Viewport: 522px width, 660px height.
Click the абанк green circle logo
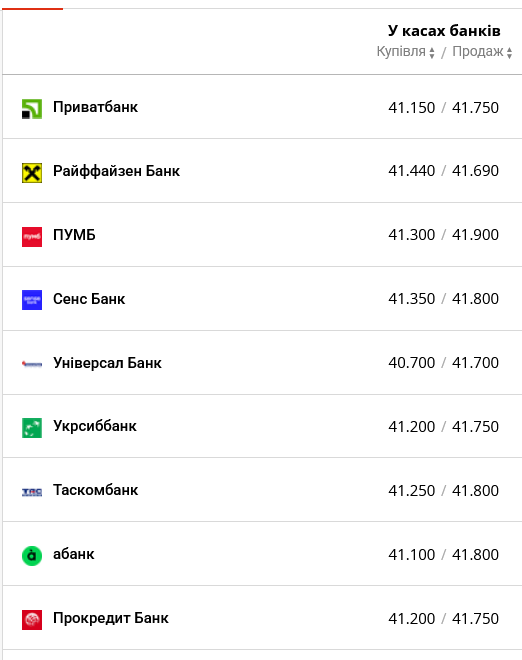32,556
